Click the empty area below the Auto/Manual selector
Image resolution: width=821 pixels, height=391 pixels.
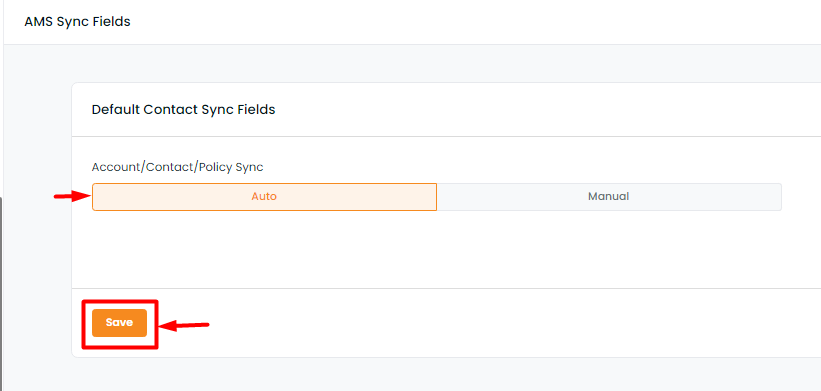446,249
